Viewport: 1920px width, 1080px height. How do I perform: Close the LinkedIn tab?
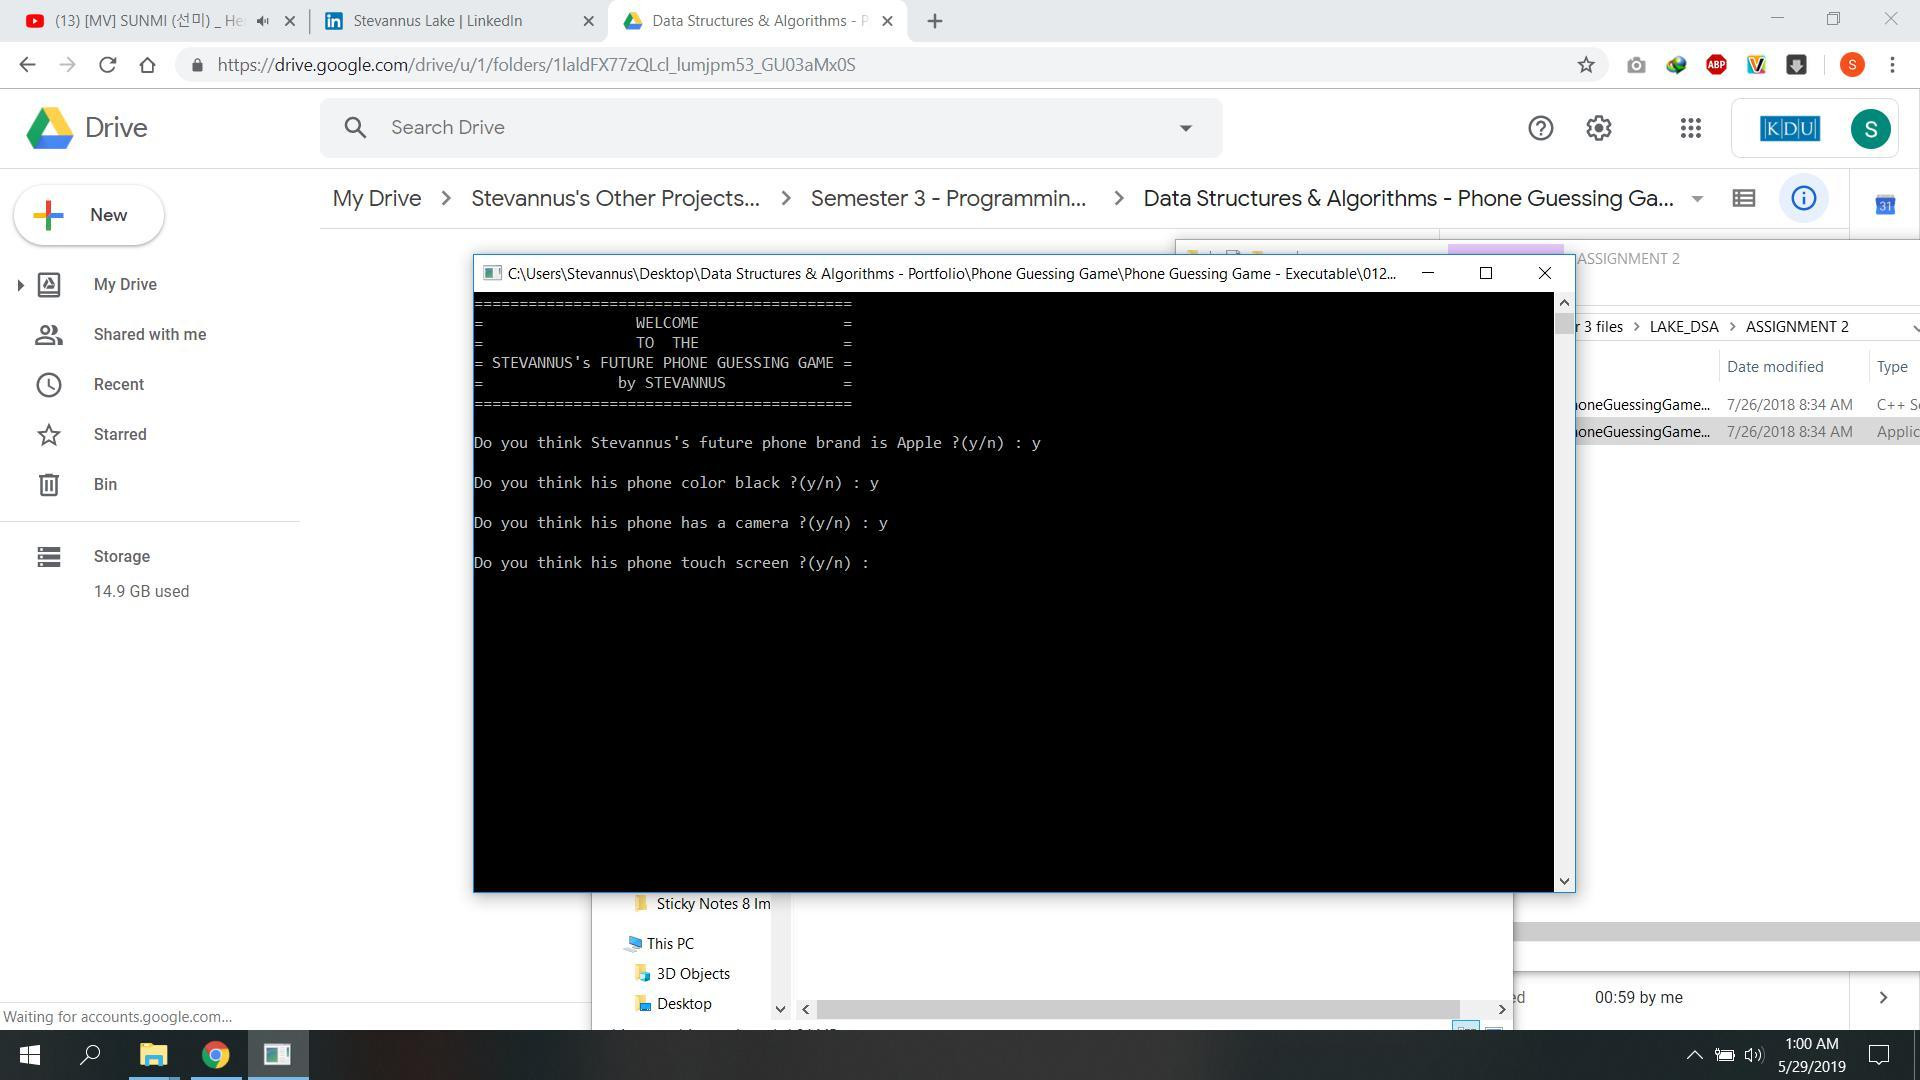(x=588, y=21)
